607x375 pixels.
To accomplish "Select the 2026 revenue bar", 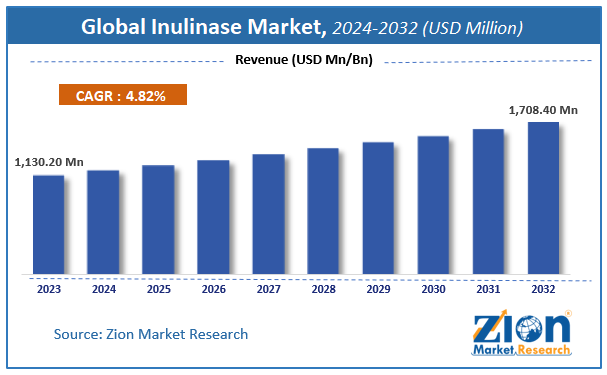I will (x=213, y=217).
